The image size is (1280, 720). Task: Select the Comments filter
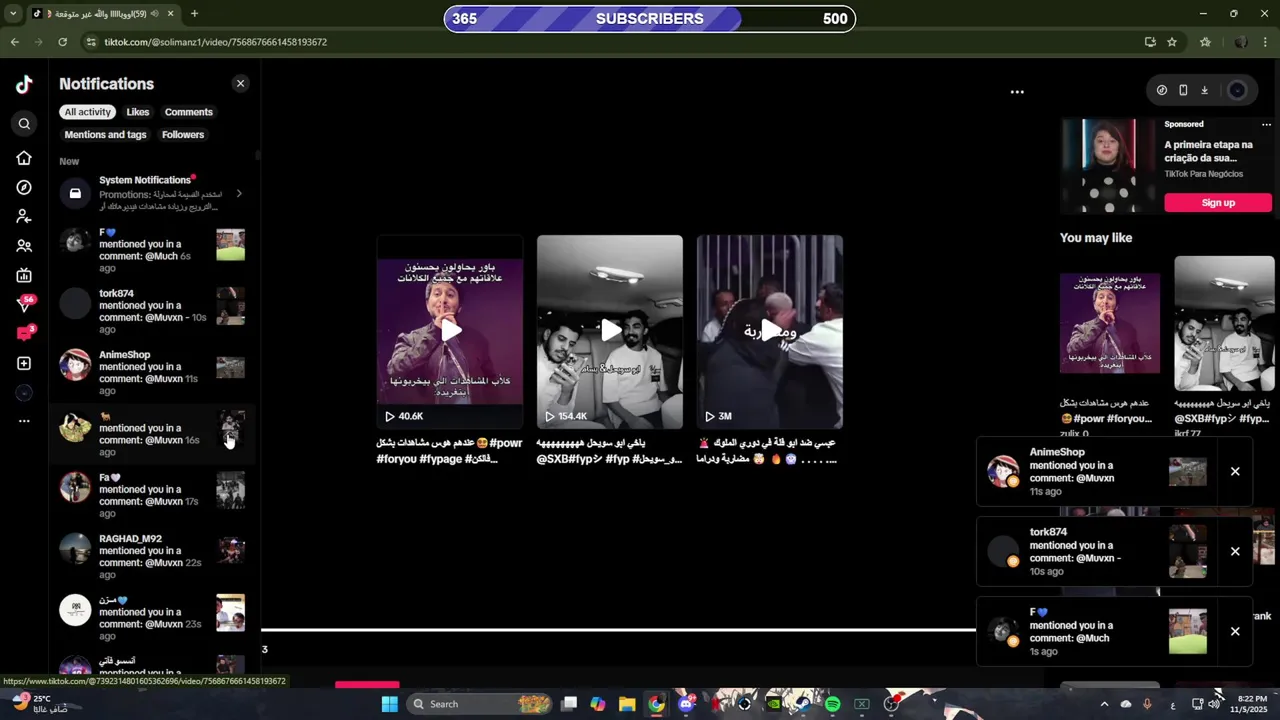tap(189, 112)
